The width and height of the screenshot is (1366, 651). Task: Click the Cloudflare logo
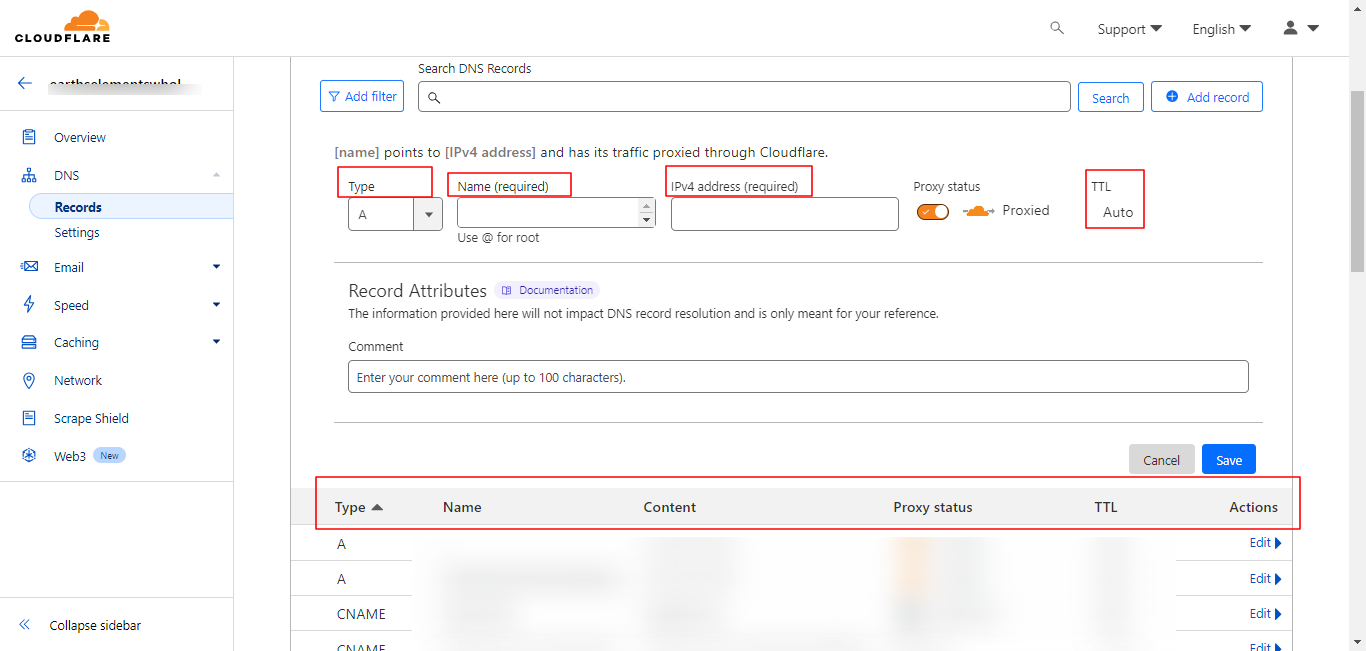(62, 27)
